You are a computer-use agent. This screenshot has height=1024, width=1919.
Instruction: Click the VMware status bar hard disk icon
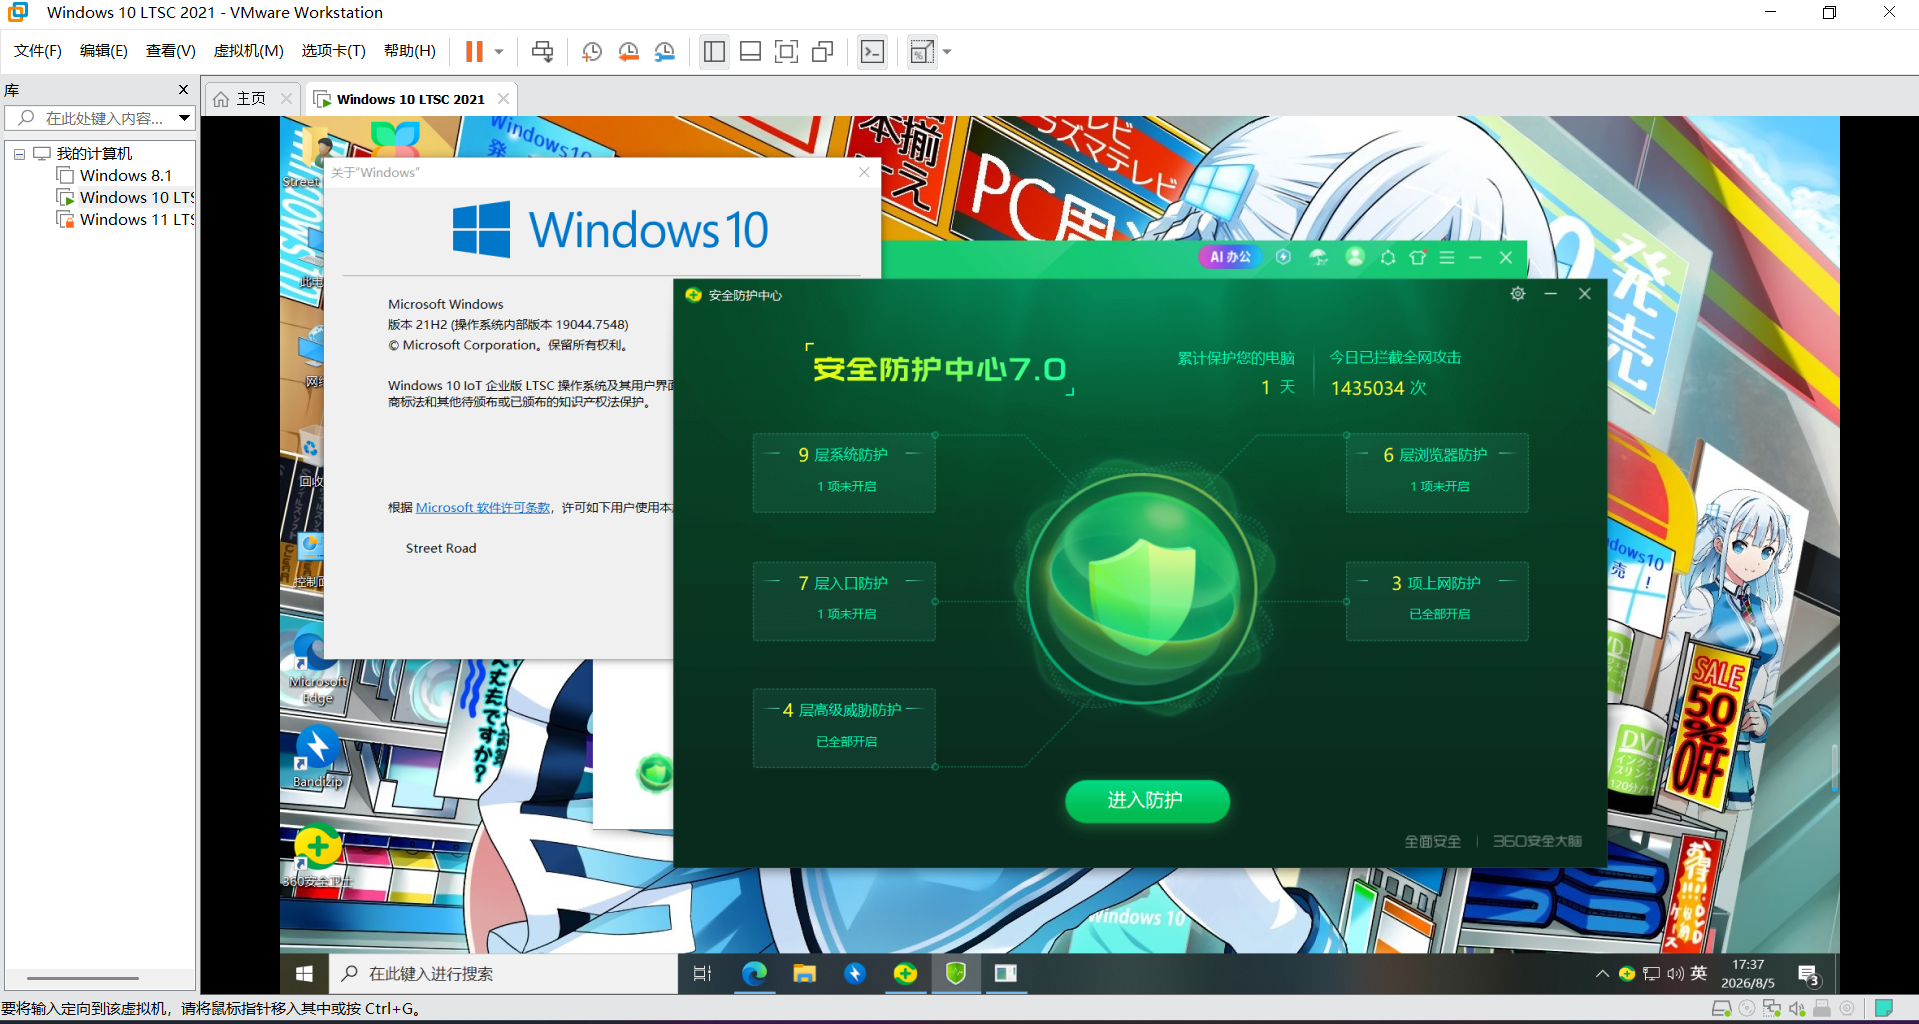(x=1721, y=1008)
